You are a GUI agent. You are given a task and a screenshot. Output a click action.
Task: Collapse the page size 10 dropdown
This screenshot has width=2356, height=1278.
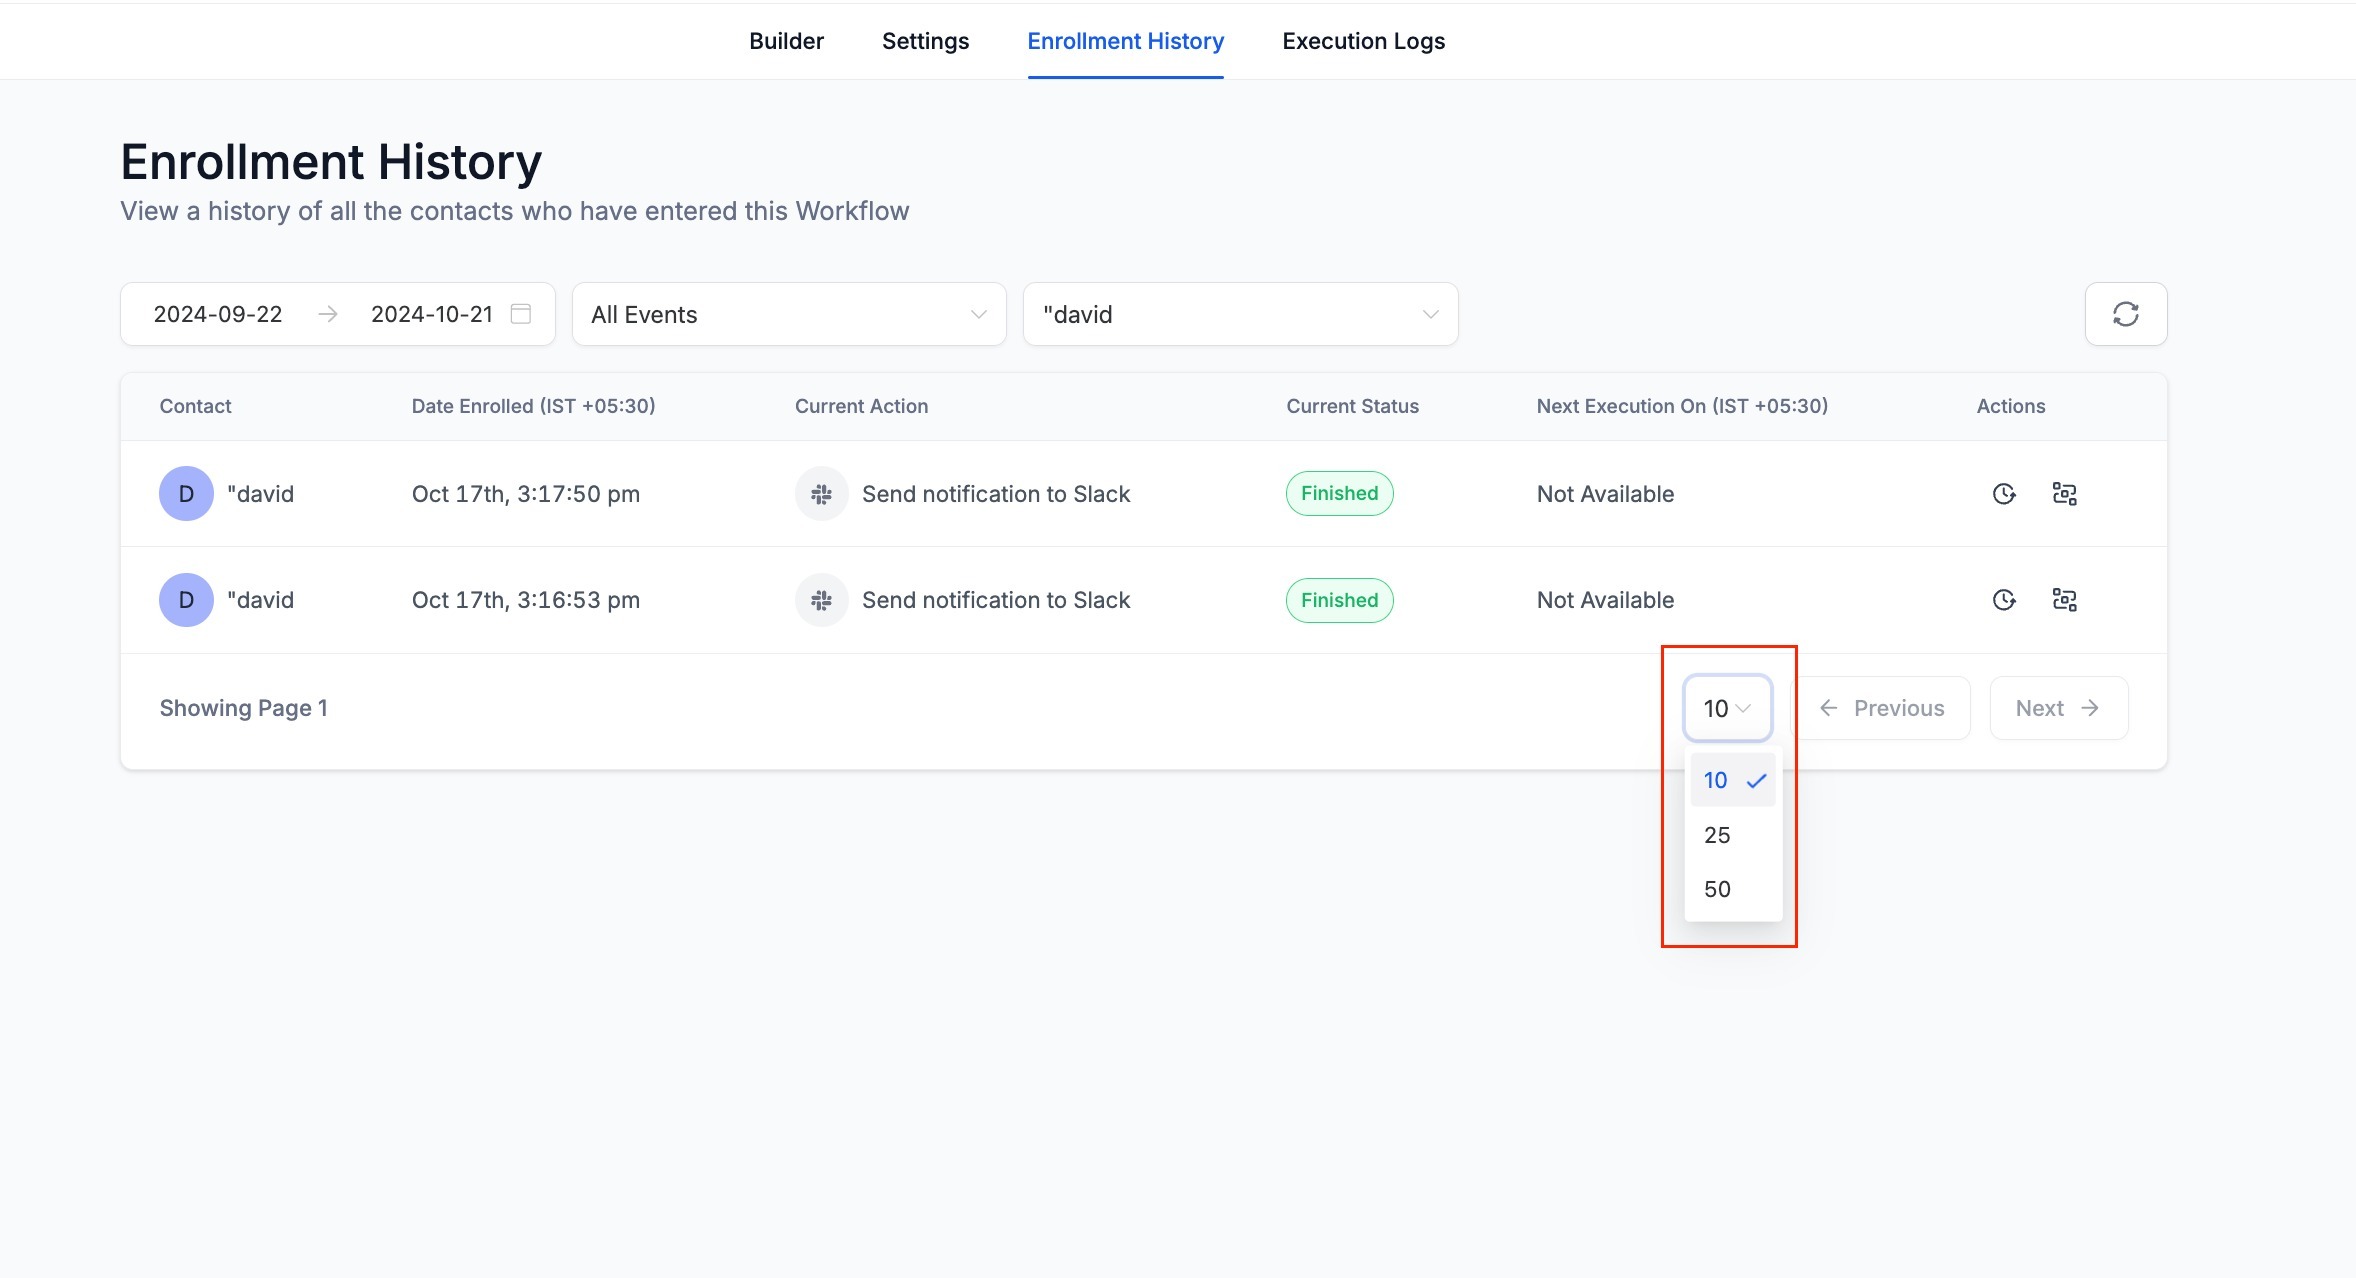(x=1727, y=708)
